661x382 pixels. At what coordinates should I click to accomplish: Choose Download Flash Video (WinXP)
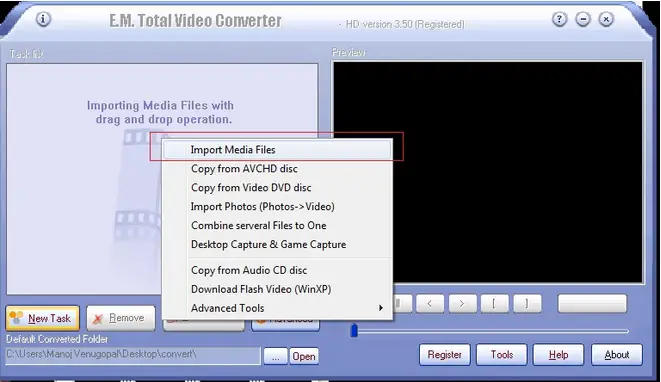coord(277,289)
